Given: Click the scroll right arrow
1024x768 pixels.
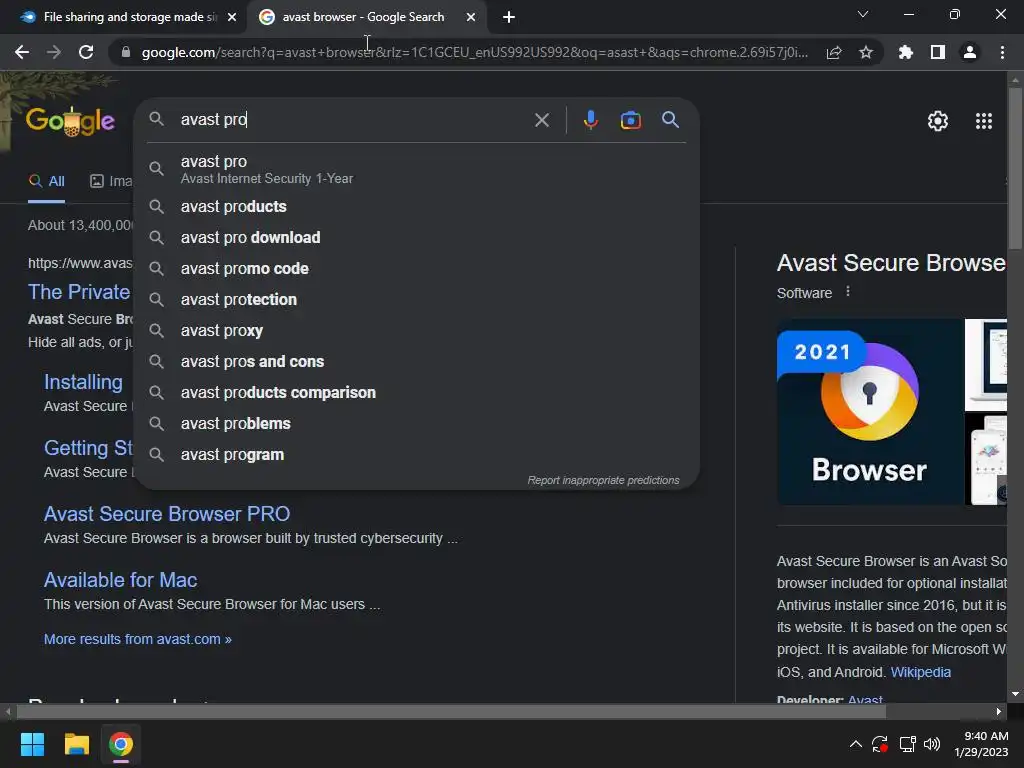Looking at the screenshot, I should [999, 711].
